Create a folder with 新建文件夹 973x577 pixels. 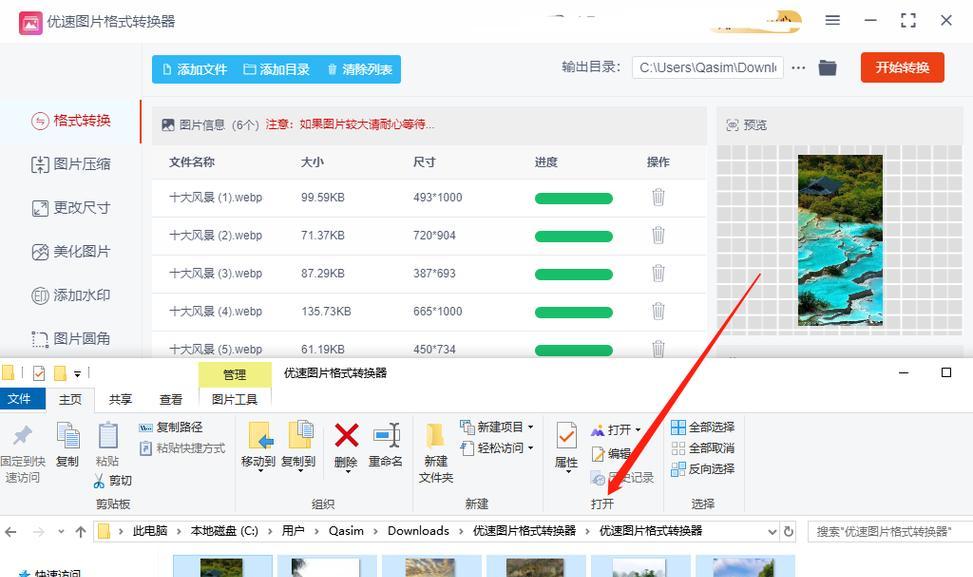tap(436, 454)
